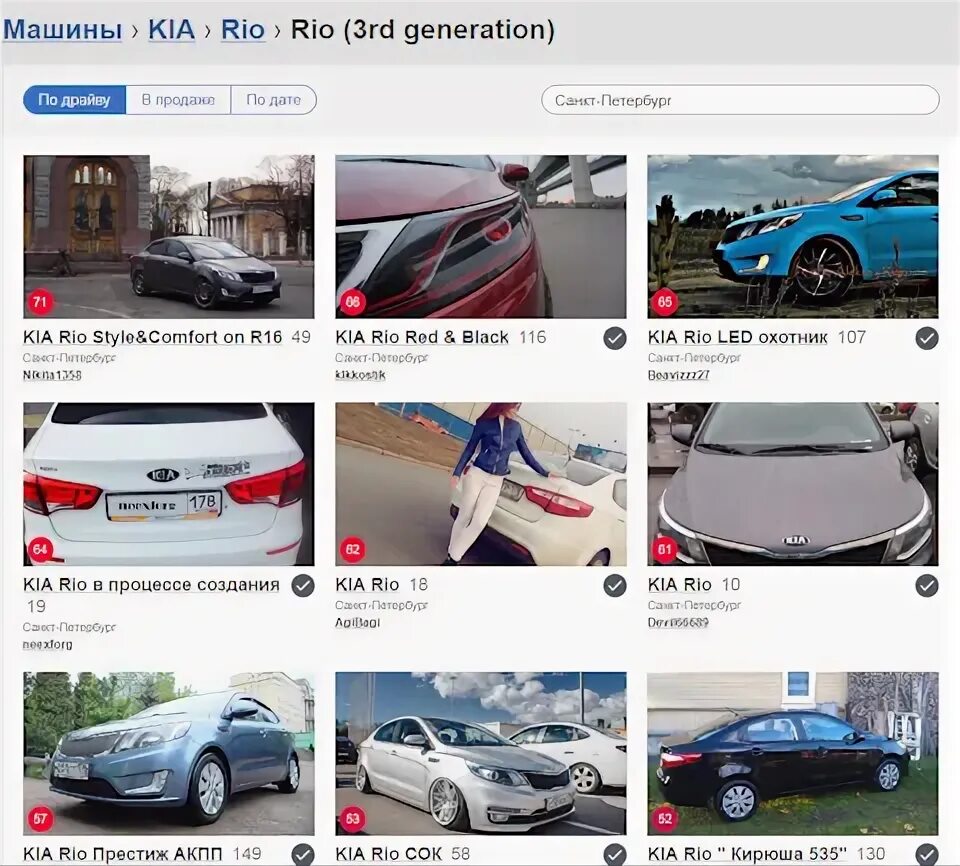
Task: Switch to the В продаже tab
Action: tap(178, 100)
